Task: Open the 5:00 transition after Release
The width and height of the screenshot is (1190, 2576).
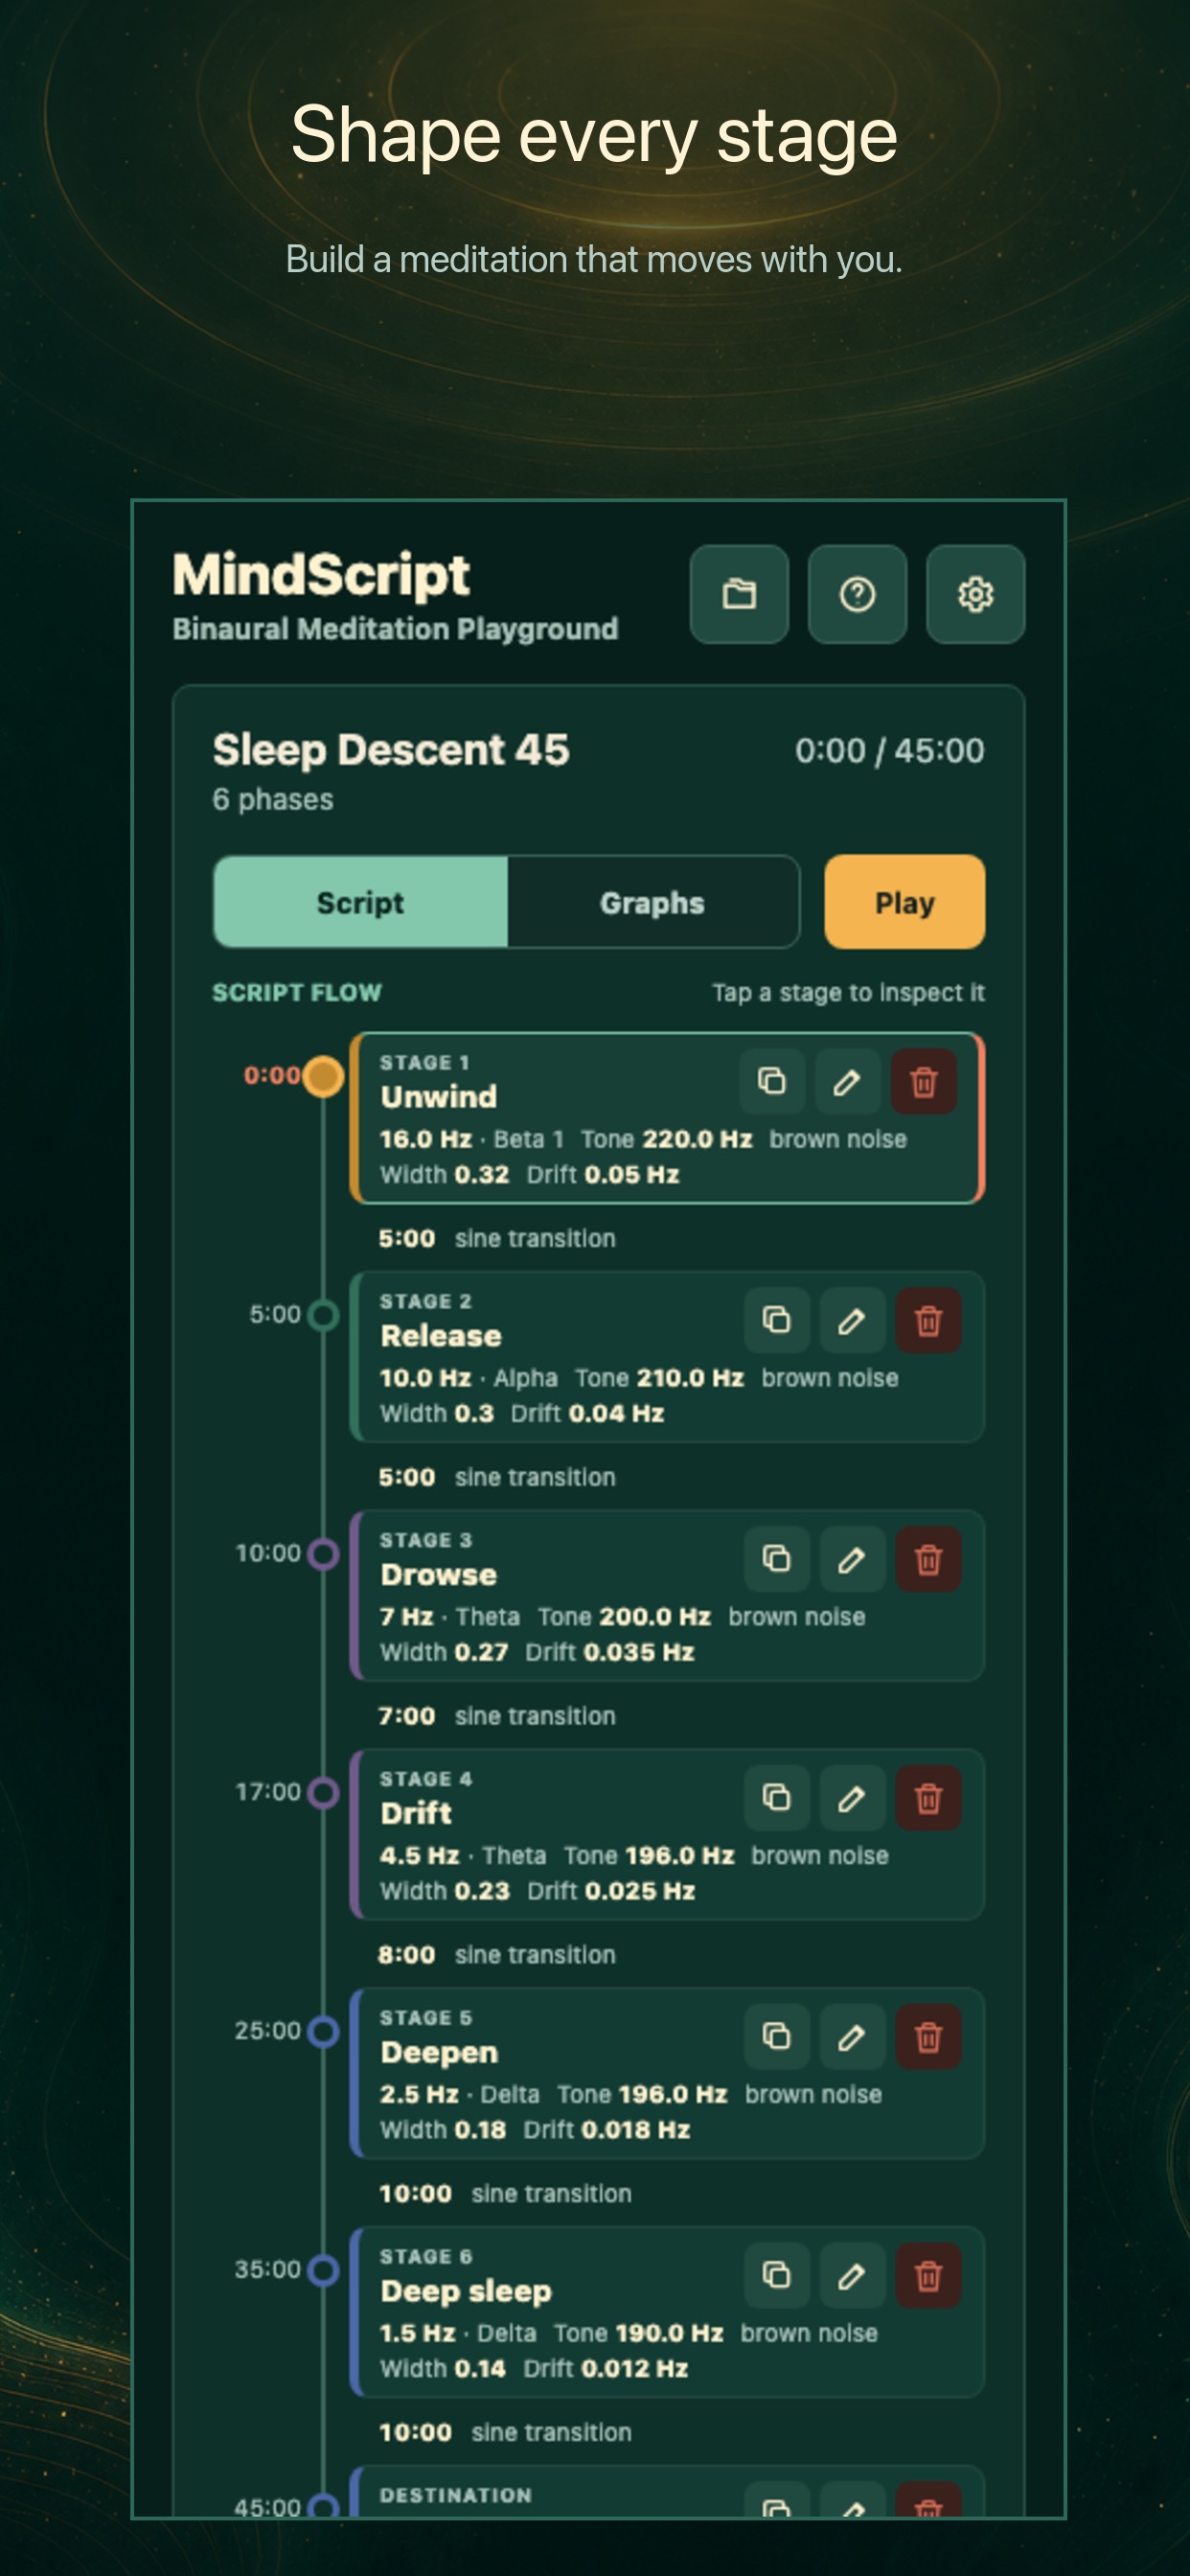Action: pos(497,1477)
